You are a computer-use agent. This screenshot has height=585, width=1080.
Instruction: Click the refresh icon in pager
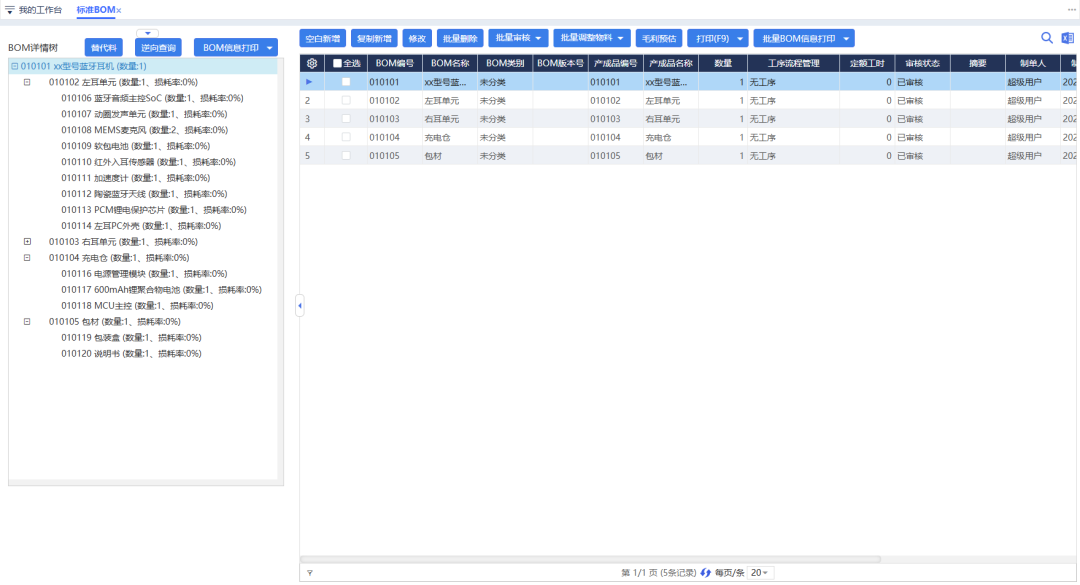(705, 573)
